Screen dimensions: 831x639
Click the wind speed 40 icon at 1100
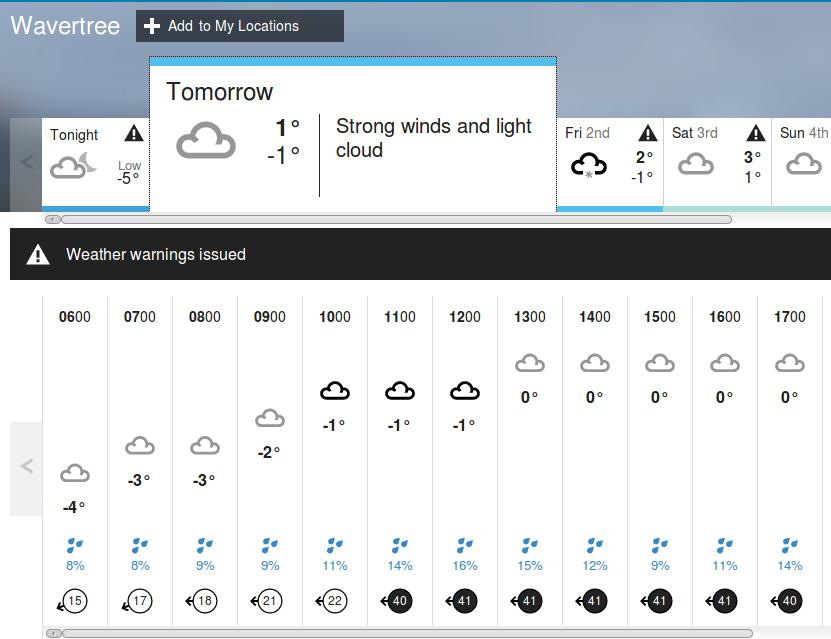[398, 602]
